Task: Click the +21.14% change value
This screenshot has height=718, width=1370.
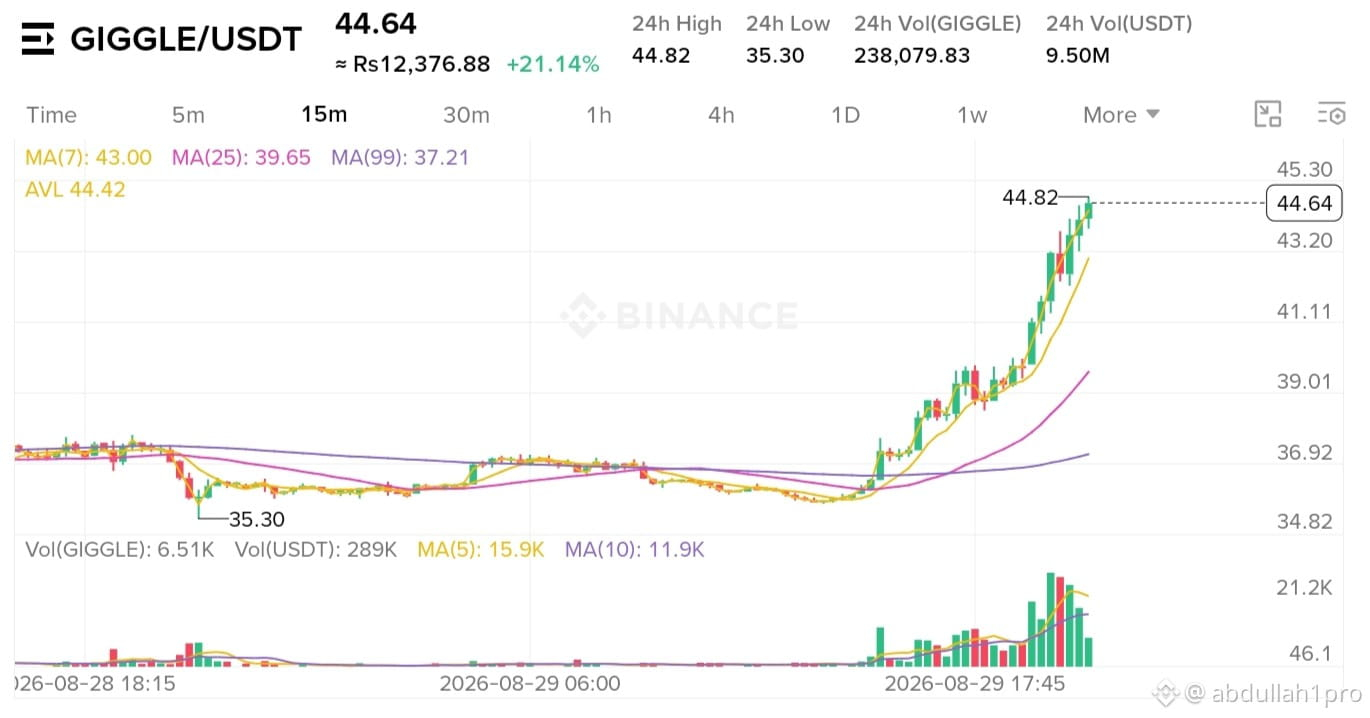Action: coord(553,65)
